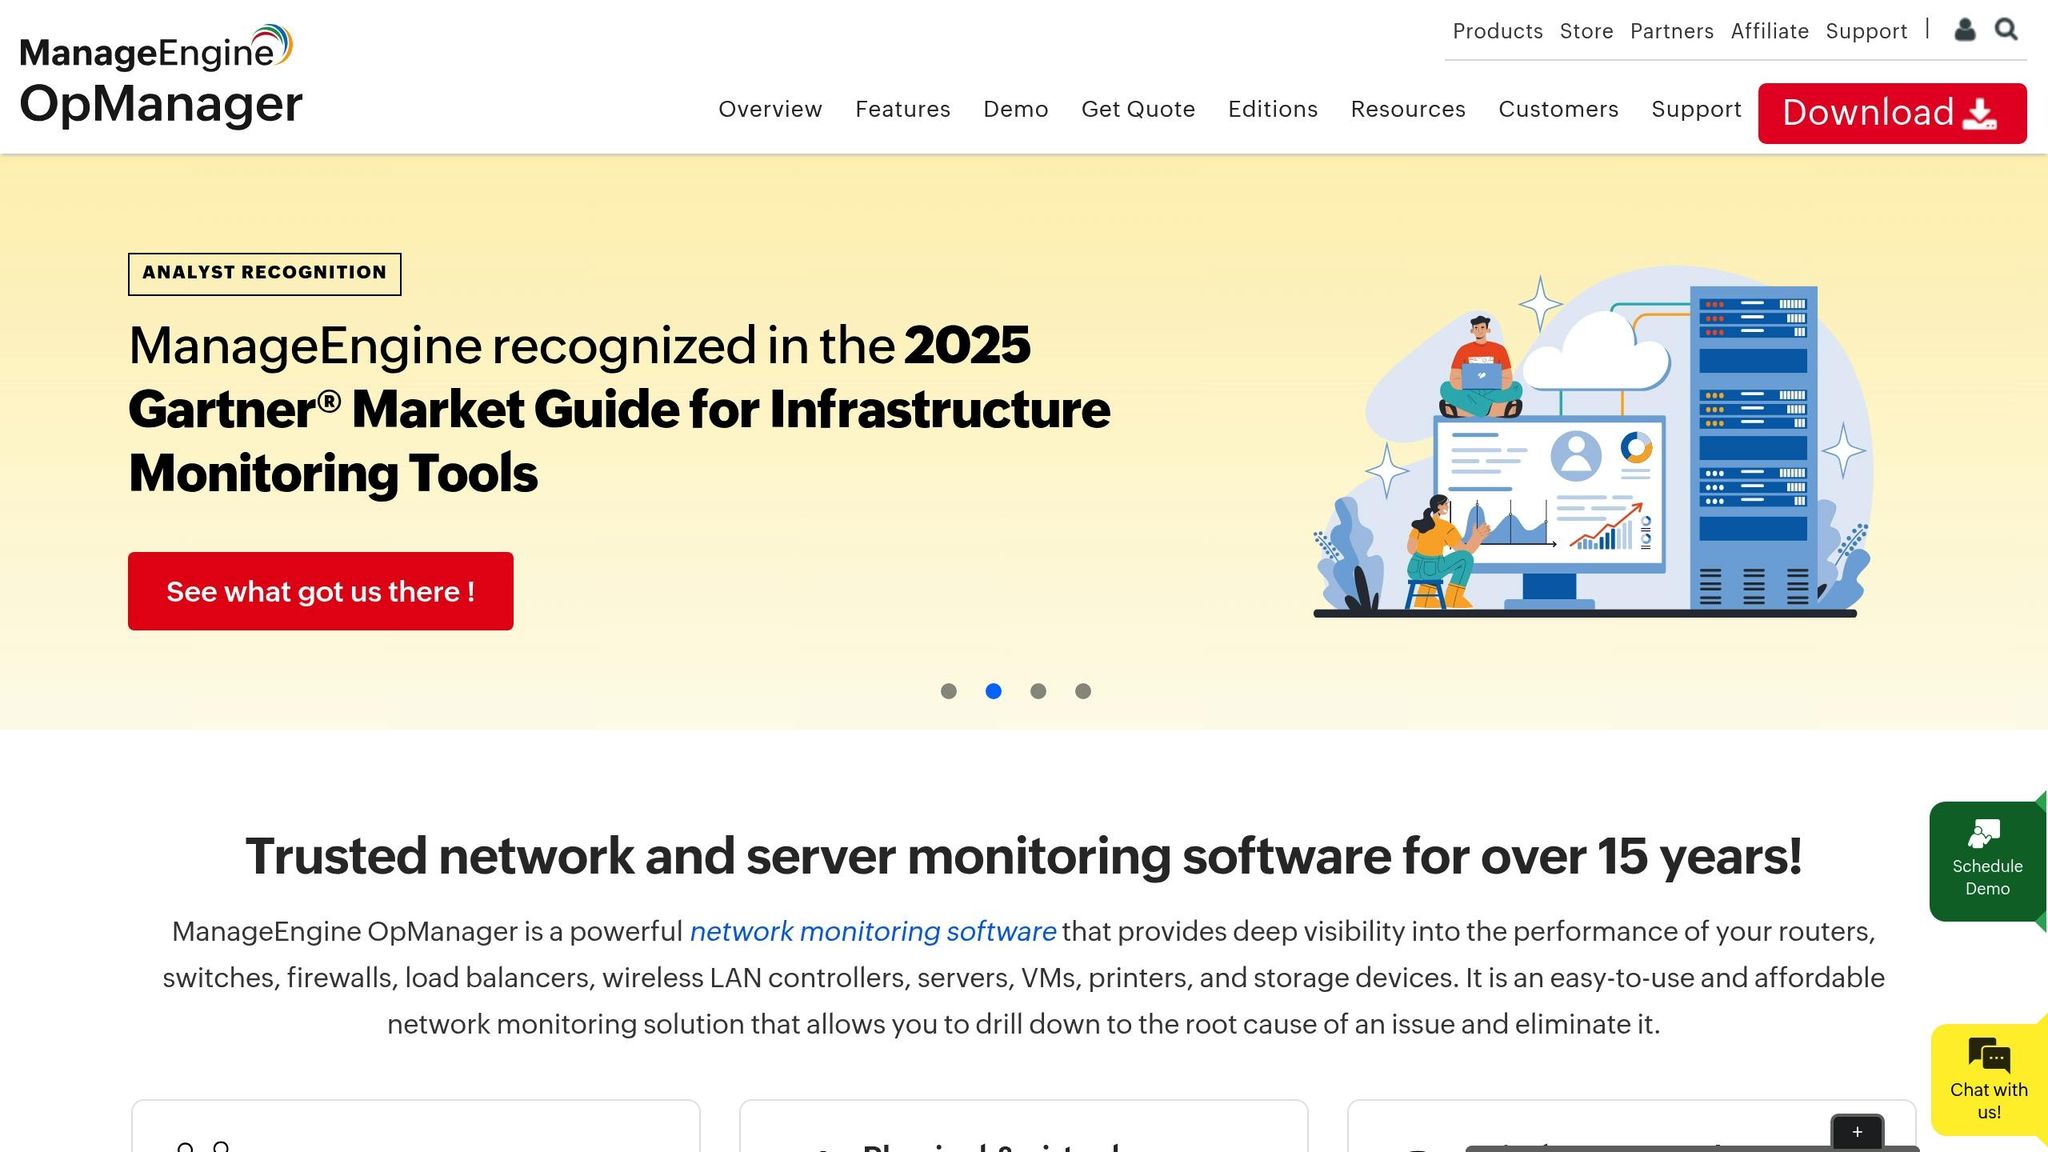Follow the 'network monitoring software' link
The width and height of the screenshot is (2048, 1152).
pos(872,932)
